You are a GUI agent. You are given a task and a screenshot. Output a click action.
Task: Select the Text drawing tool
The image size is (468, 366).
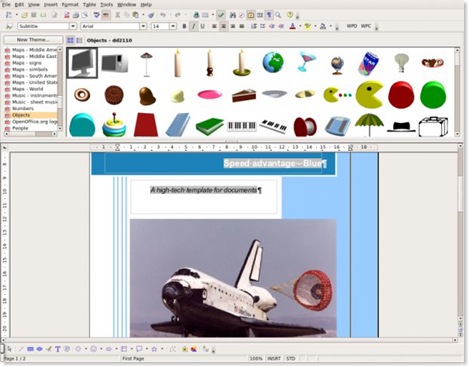tap(58, 349)
